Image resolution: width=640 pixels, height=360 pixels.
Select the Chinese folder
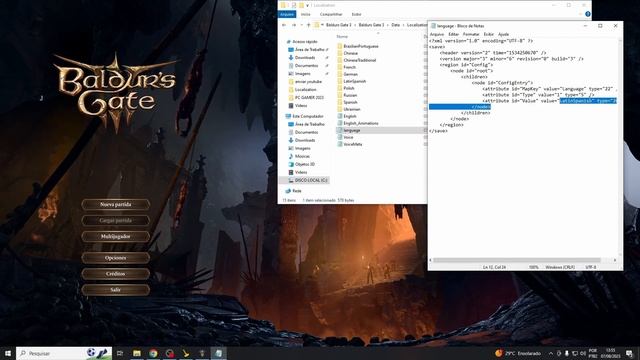coord(351,53)
